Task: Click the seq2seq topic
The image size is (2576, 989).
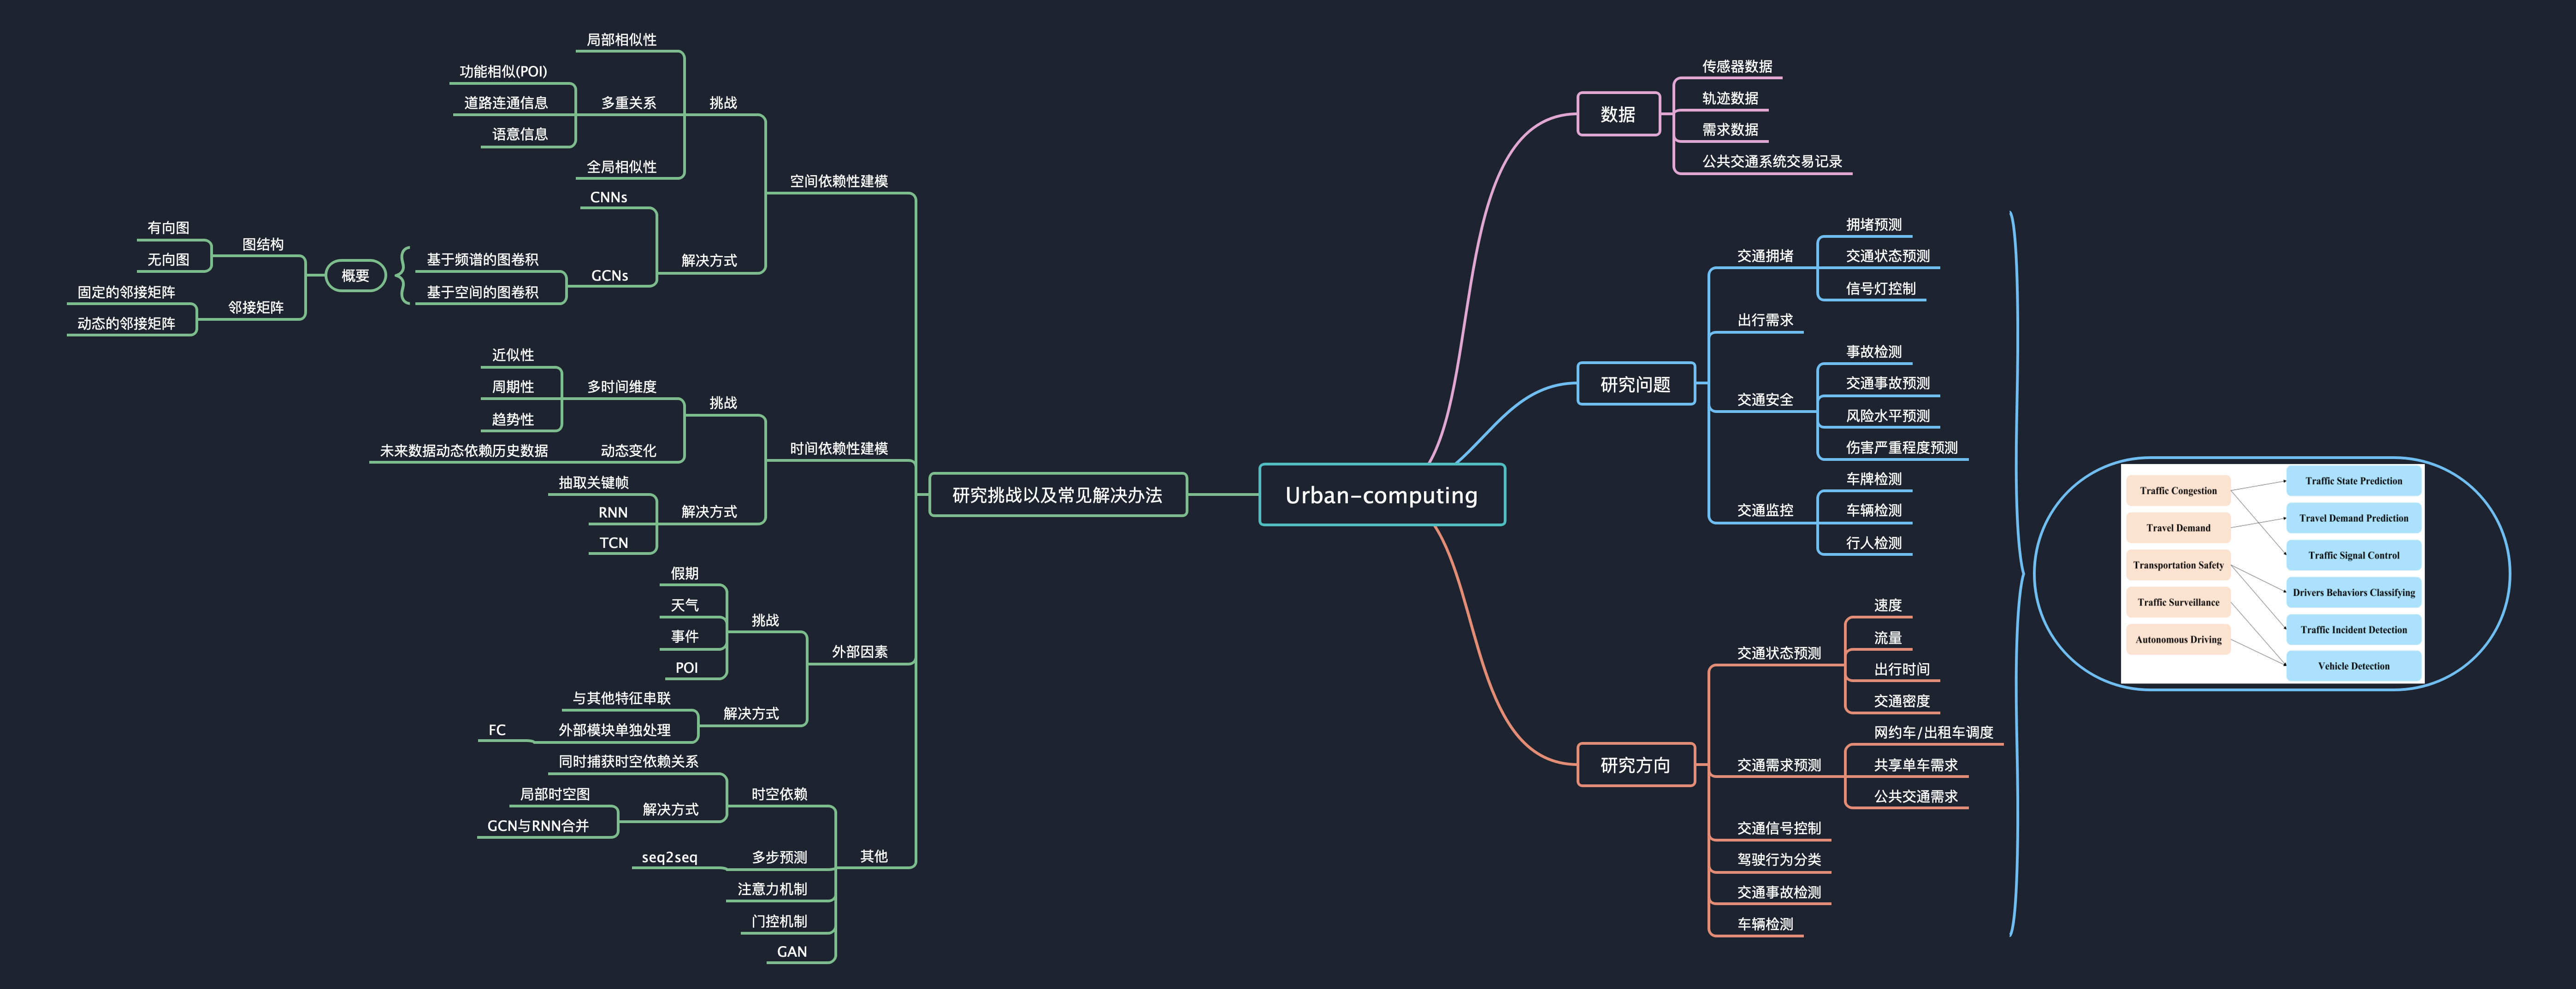Action: click(x=670, y=857)
